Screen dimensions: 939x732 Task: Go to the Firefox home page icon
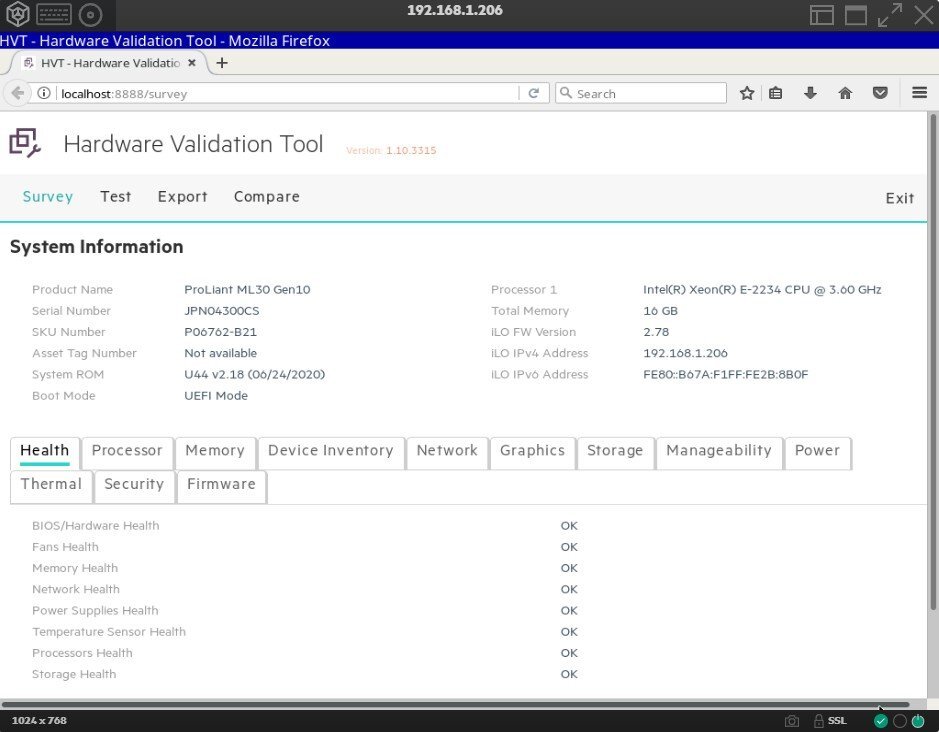pos(845,93)
